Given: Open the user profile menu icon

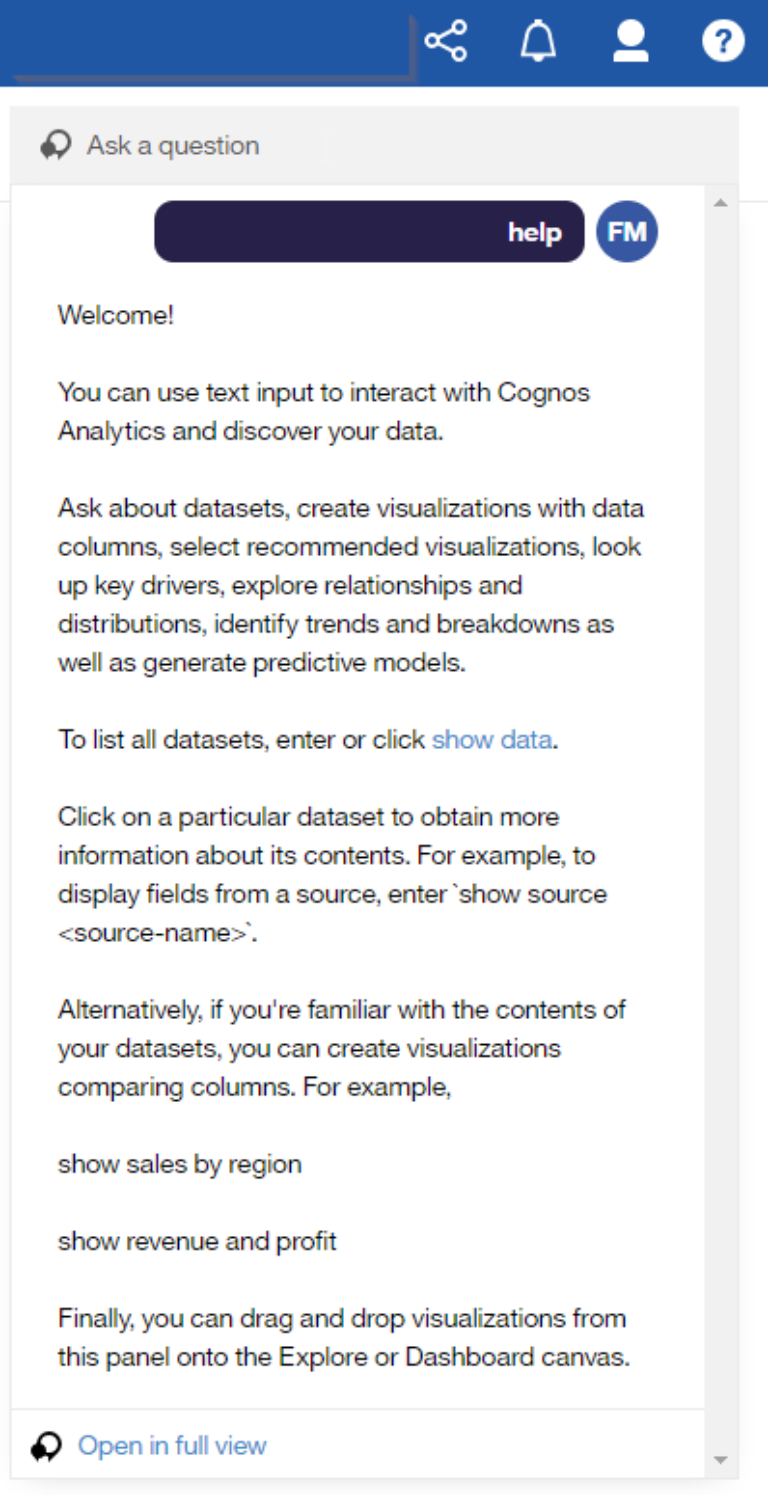Looking at the screenshot, I should (x=631, y=42).
